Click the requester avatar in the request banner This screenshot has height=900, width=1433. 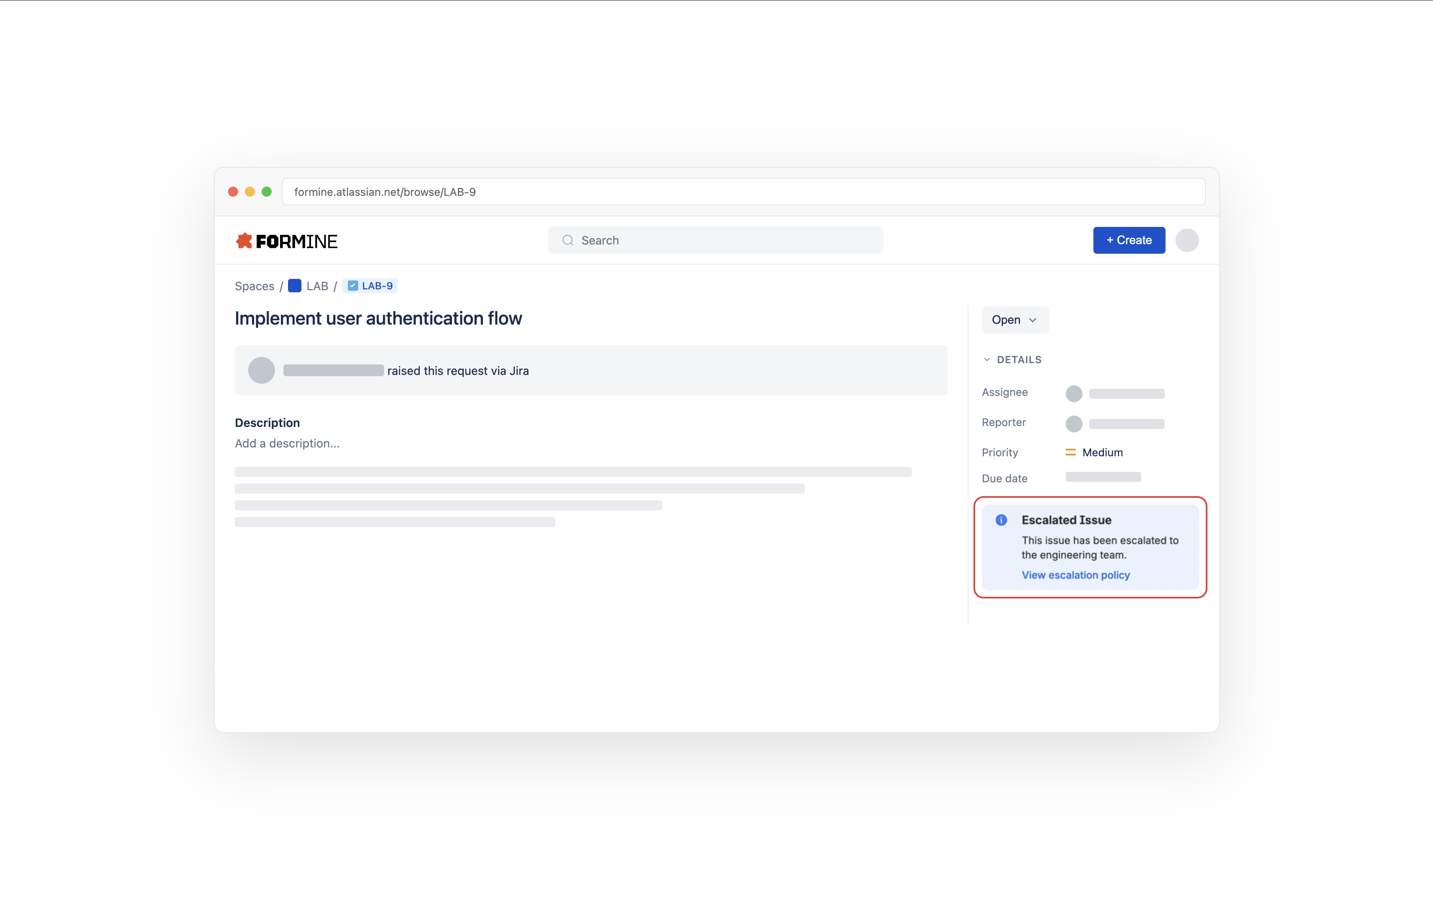click(261, 370)
